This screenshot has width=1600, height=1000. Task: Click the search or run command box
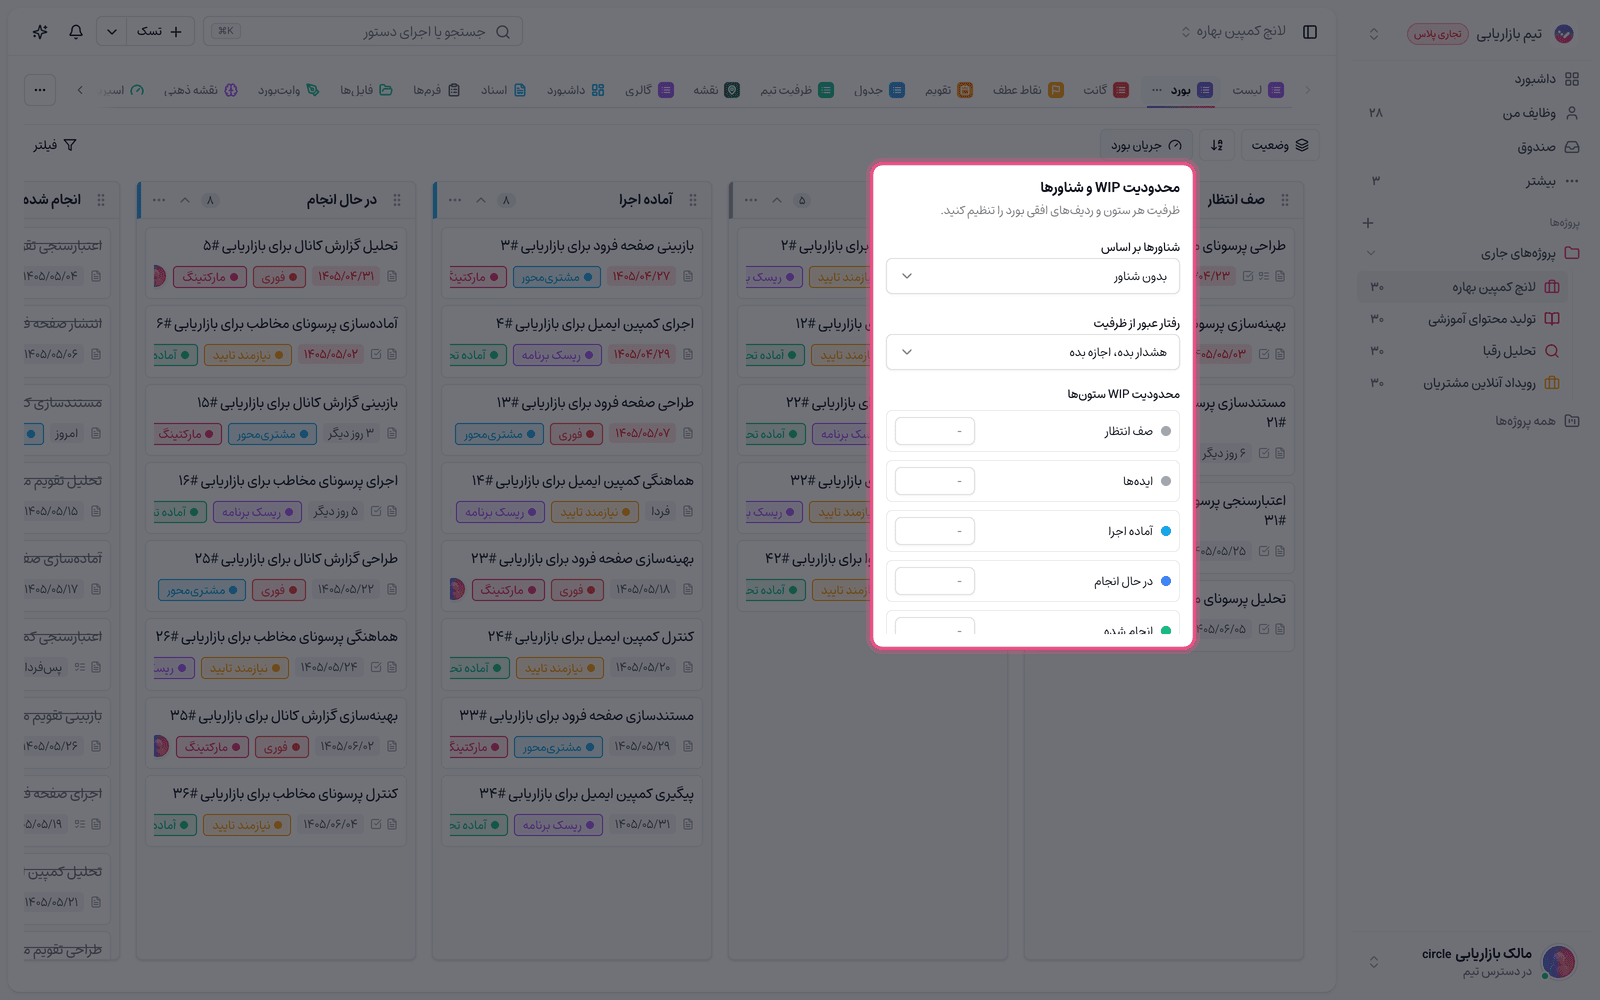pos(363,32)
